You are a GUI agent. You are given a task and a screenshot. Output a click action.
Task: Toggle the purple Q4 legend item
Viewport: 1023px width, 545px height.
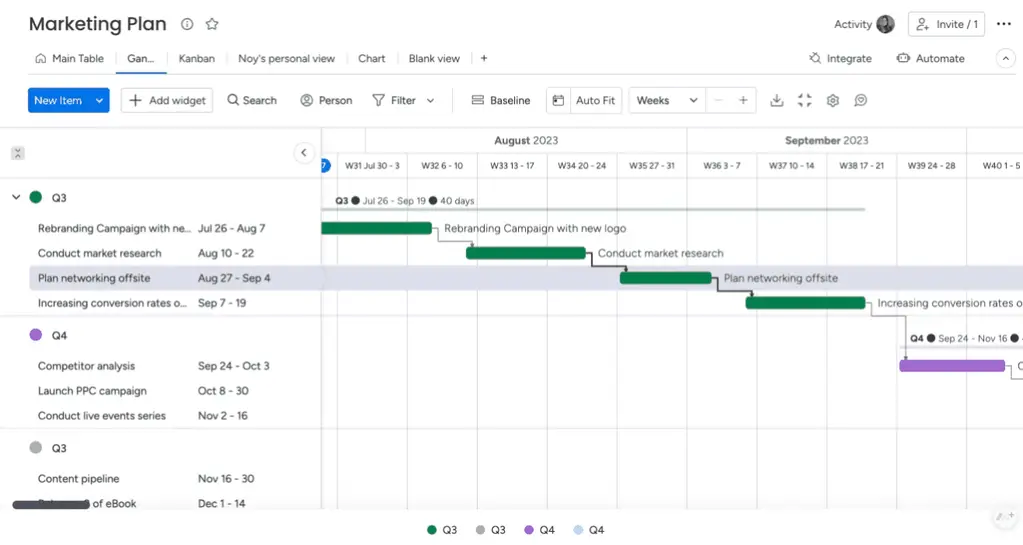pyautogui.click(x=539, y=530)
